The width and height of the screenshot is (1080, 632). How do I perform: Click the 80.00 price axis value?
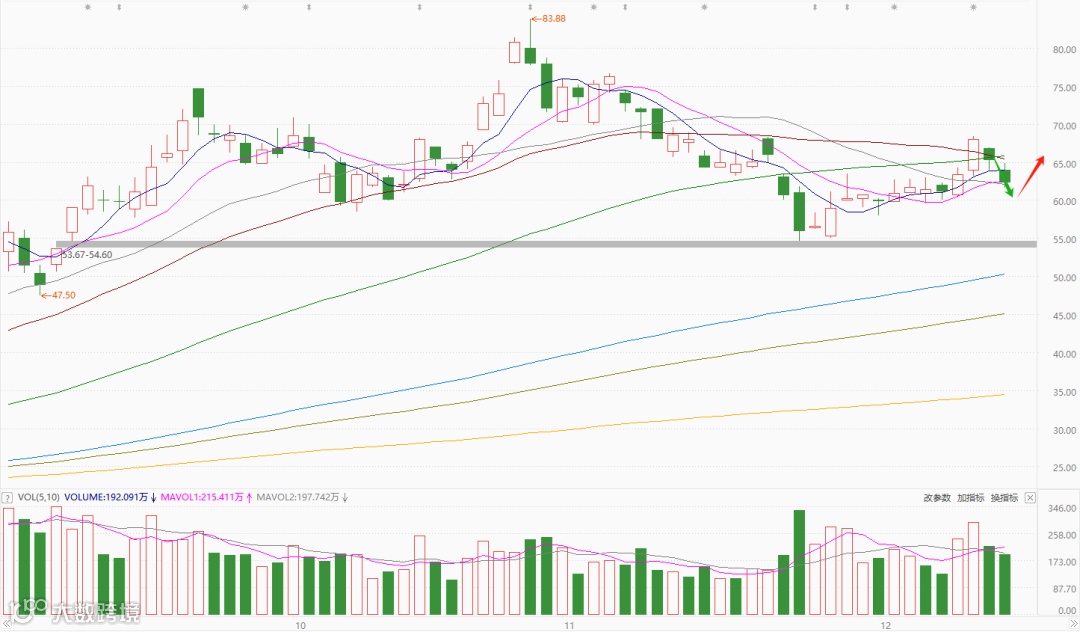pos(1064,50)
